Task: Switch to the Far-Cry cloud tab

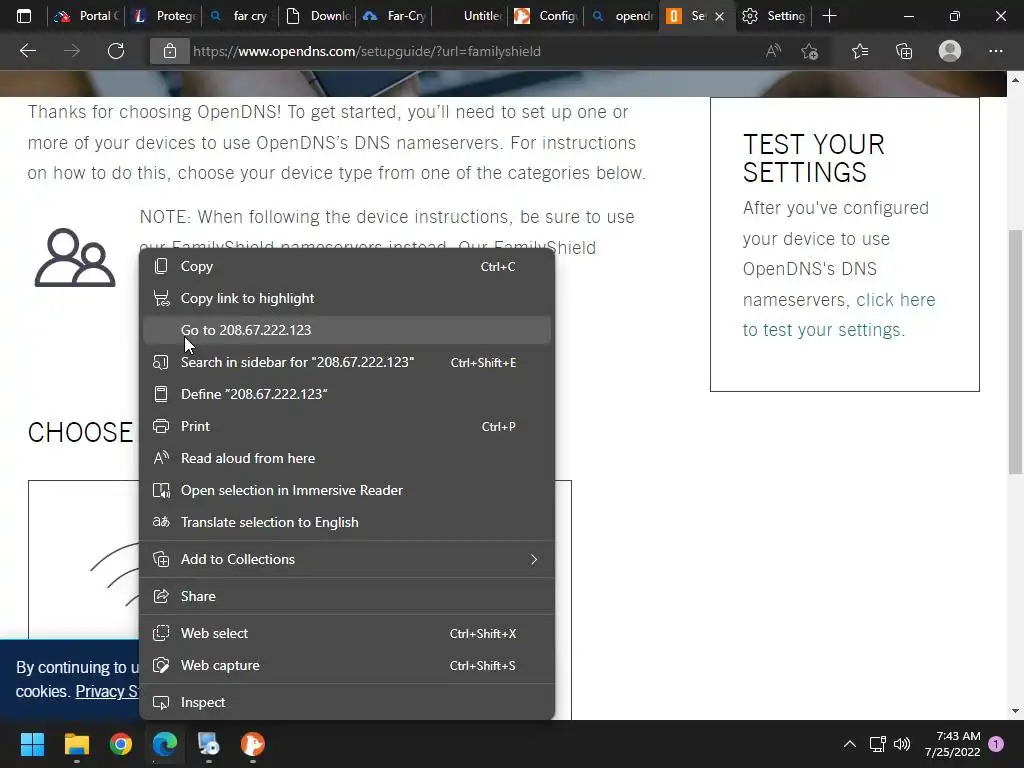Action: tap(395, 16)
